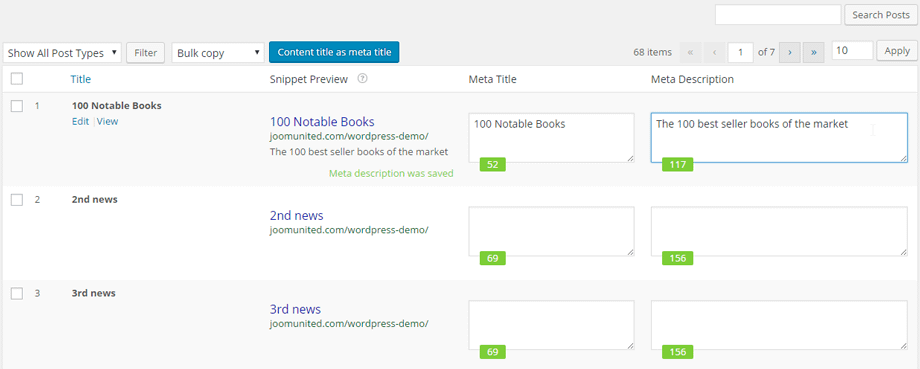The width and height of the screenshot is (920, 369).
Task: Click the 117 character count badge
Action: click(678, 165)
